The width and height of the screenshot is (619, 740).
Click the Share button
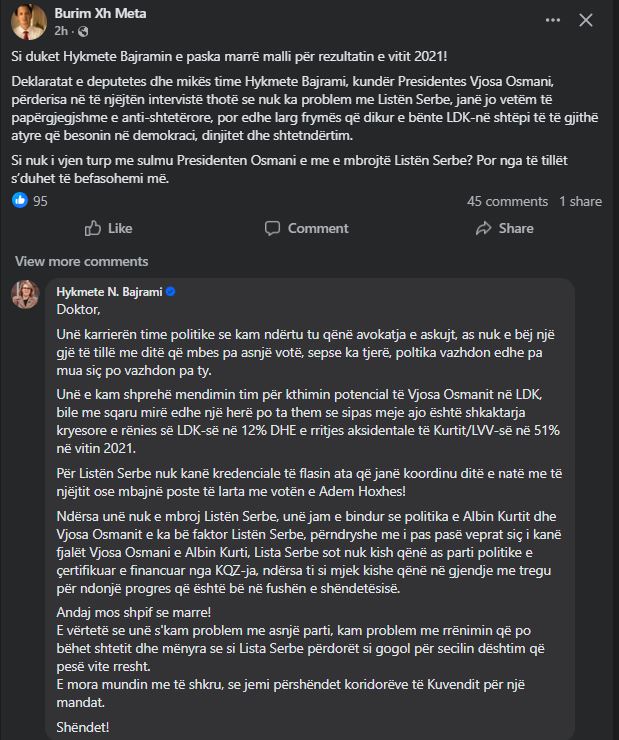[503, 228]
